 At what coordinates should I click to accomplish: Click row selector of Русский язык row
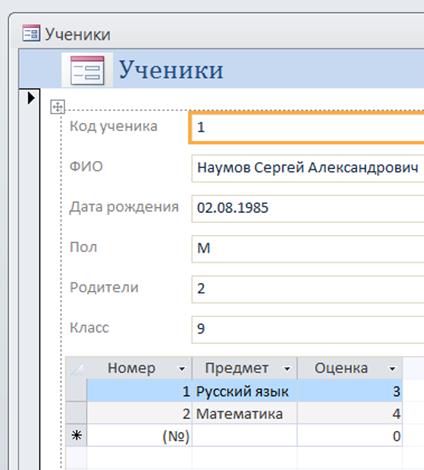coord(76,391)
